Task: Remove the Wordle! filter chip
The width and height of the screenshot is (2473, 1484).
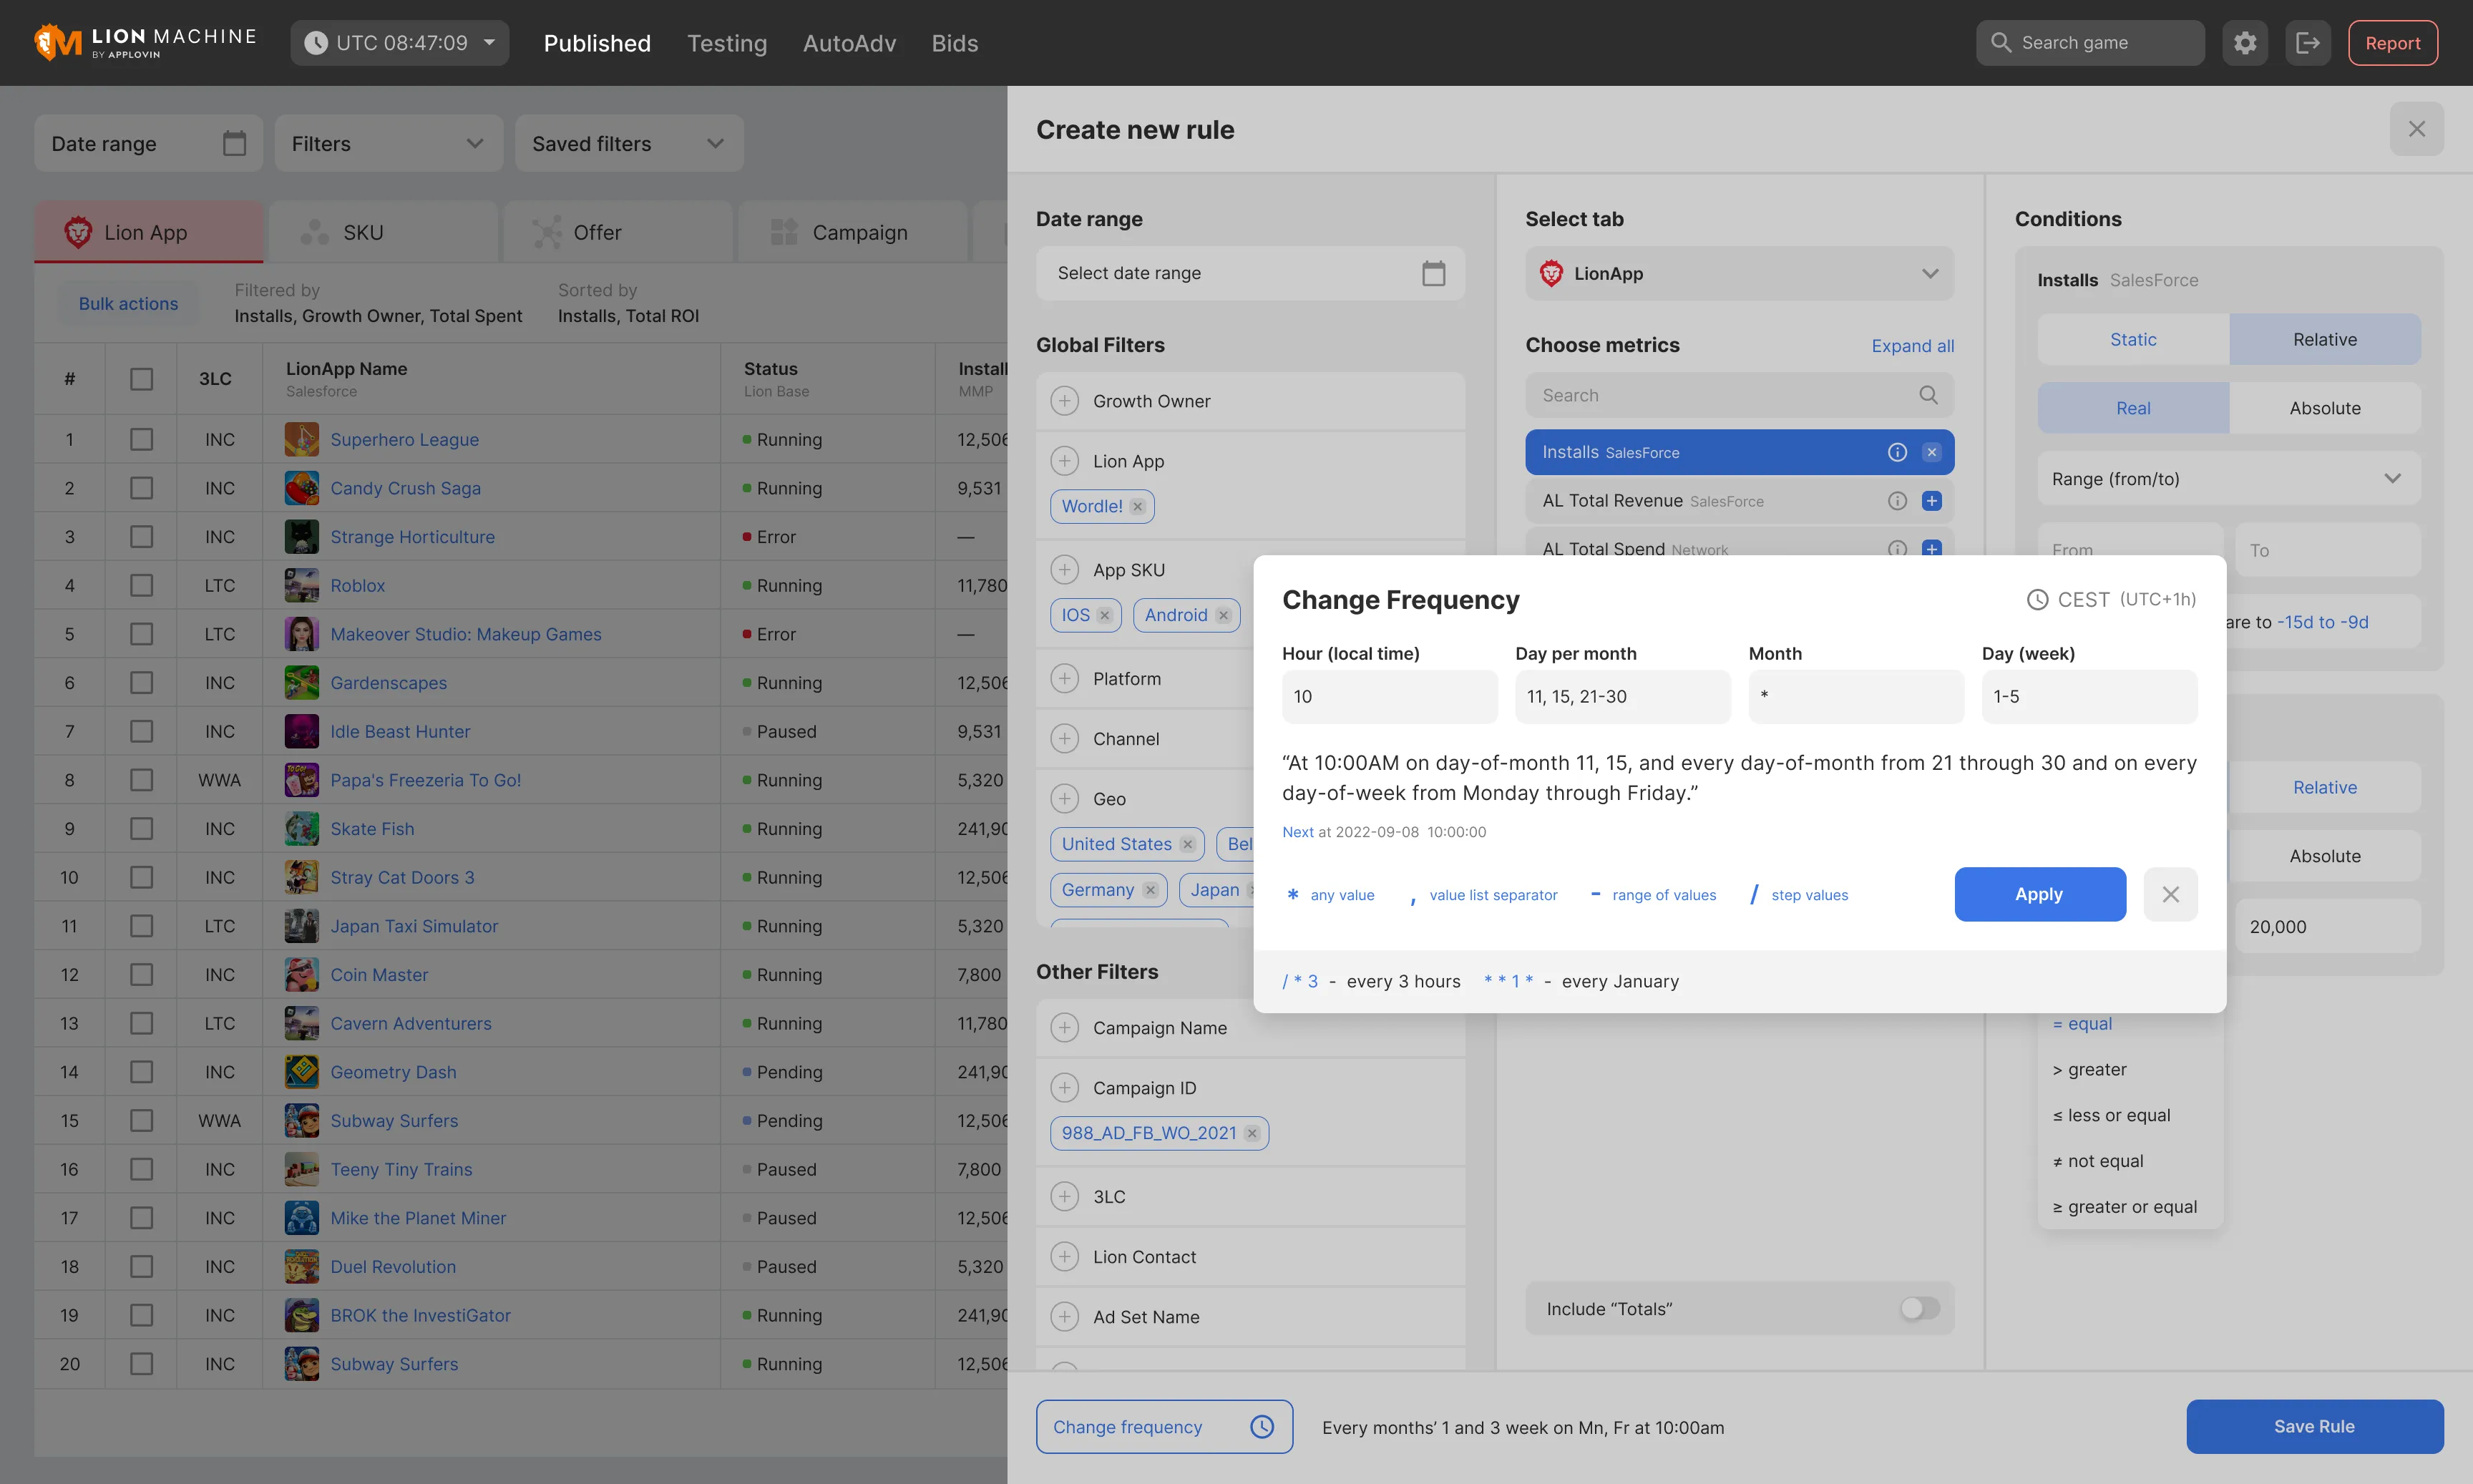Action: 1138,506
